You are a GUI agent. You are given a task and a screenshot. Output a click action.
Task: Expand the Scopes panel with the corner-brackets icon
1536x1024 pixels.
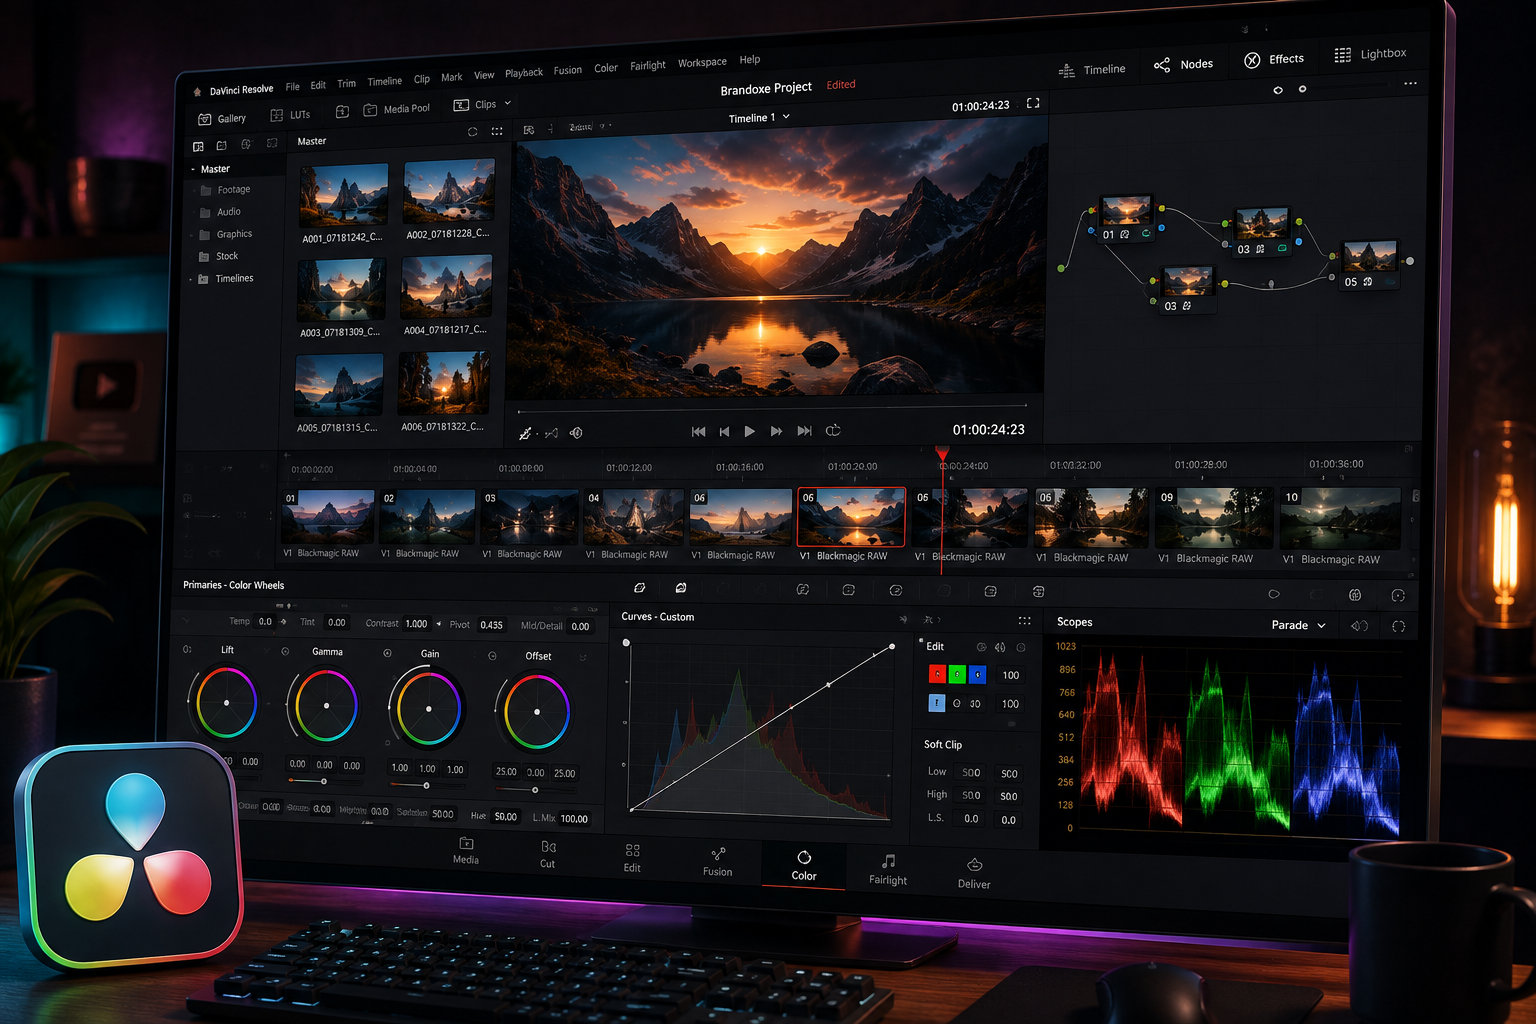pos(1398,626)
